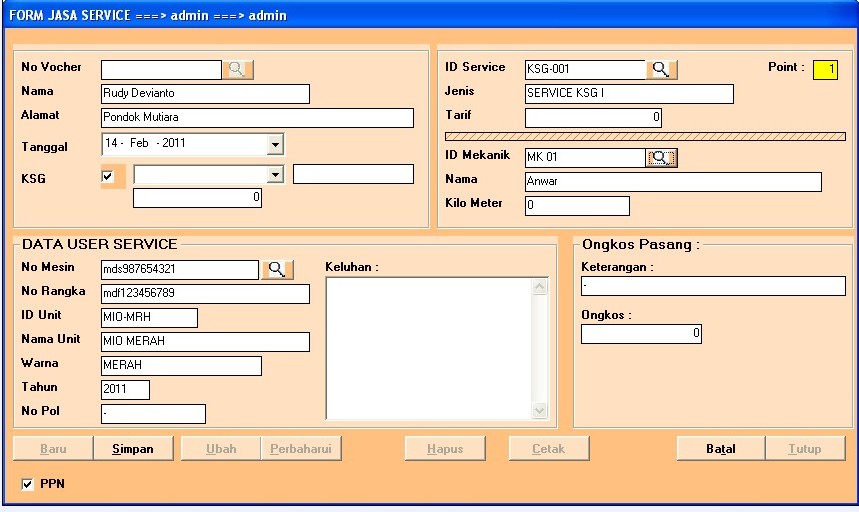Focus the No Vocher input field
Viewport: 859px width, 512px height.
coord(162,70)
